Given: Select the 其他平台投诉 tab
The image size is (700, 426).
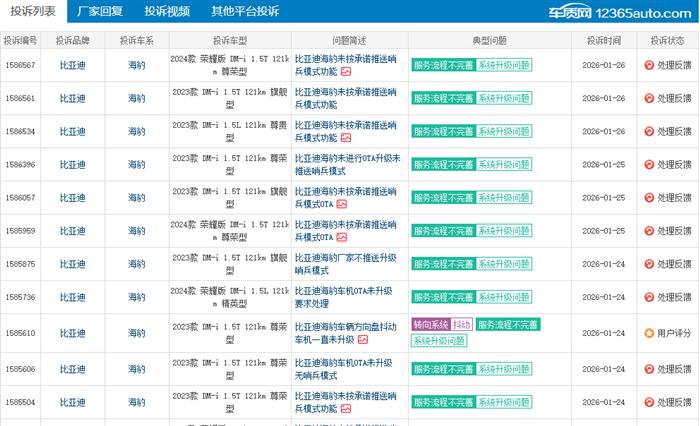Looking at the screenshot, I should pos(244,11).
